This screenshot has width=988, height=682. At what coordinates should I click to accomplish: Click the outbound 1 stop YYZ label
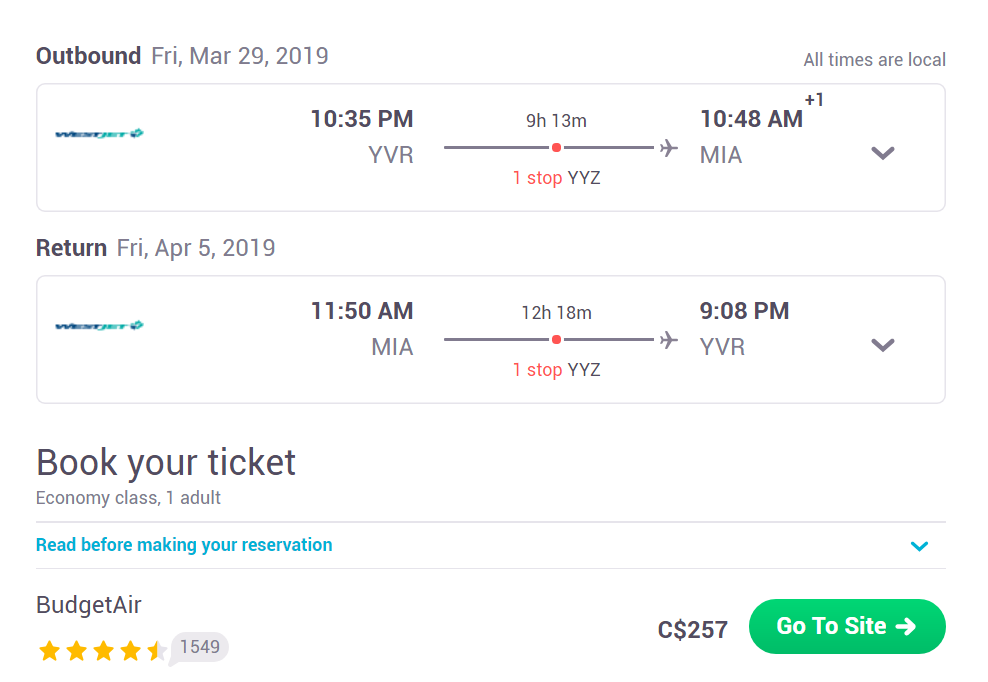pos(556,178)
